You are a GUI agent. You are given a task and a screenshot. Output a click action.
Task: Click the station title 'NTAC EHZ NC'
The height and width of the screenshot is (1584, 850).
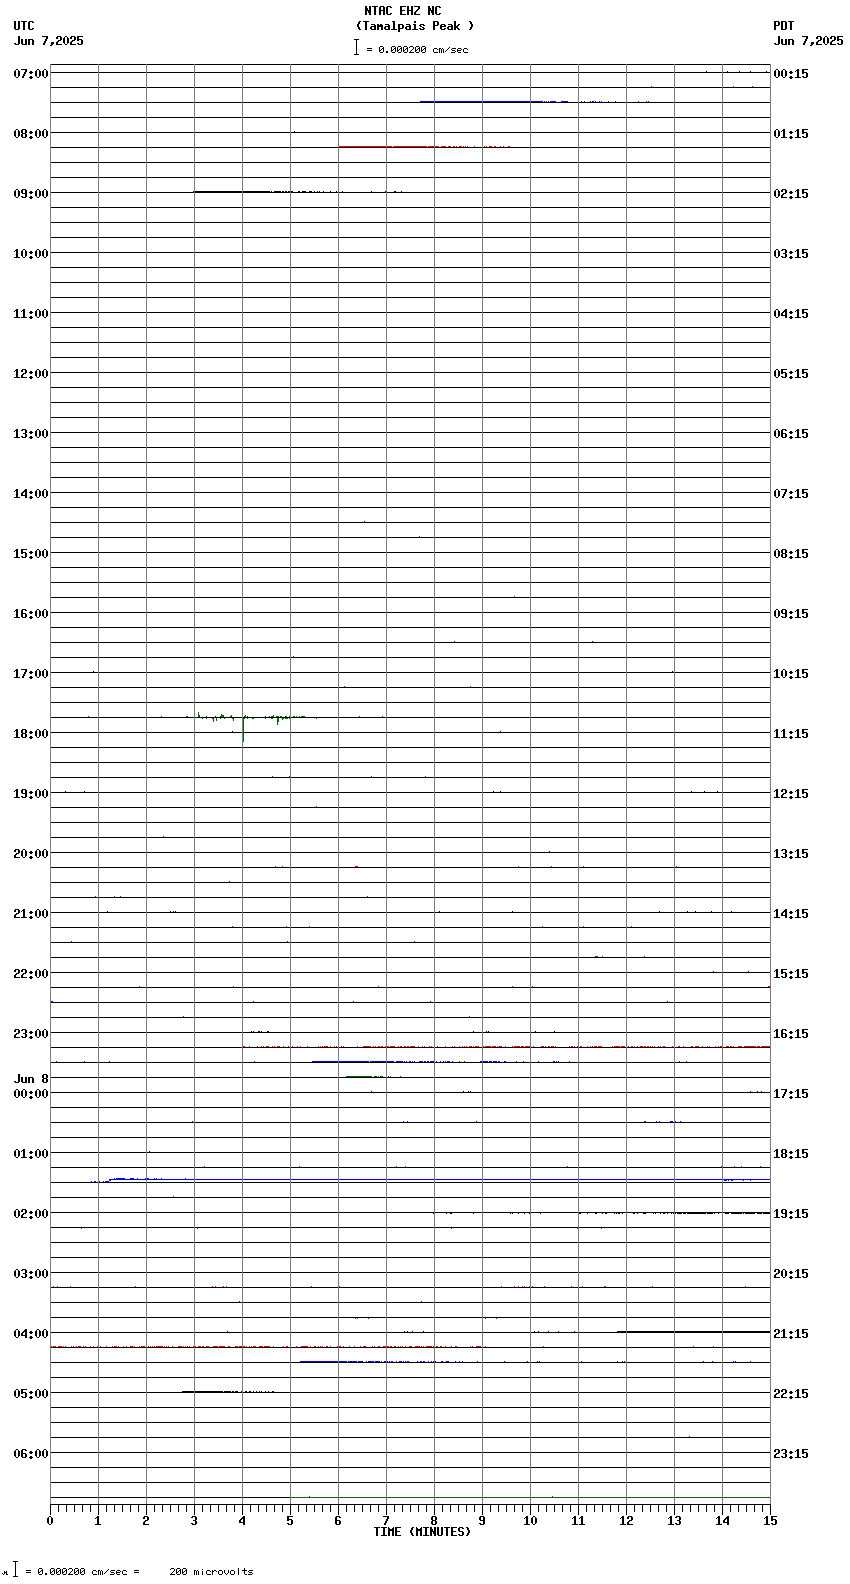402,11
